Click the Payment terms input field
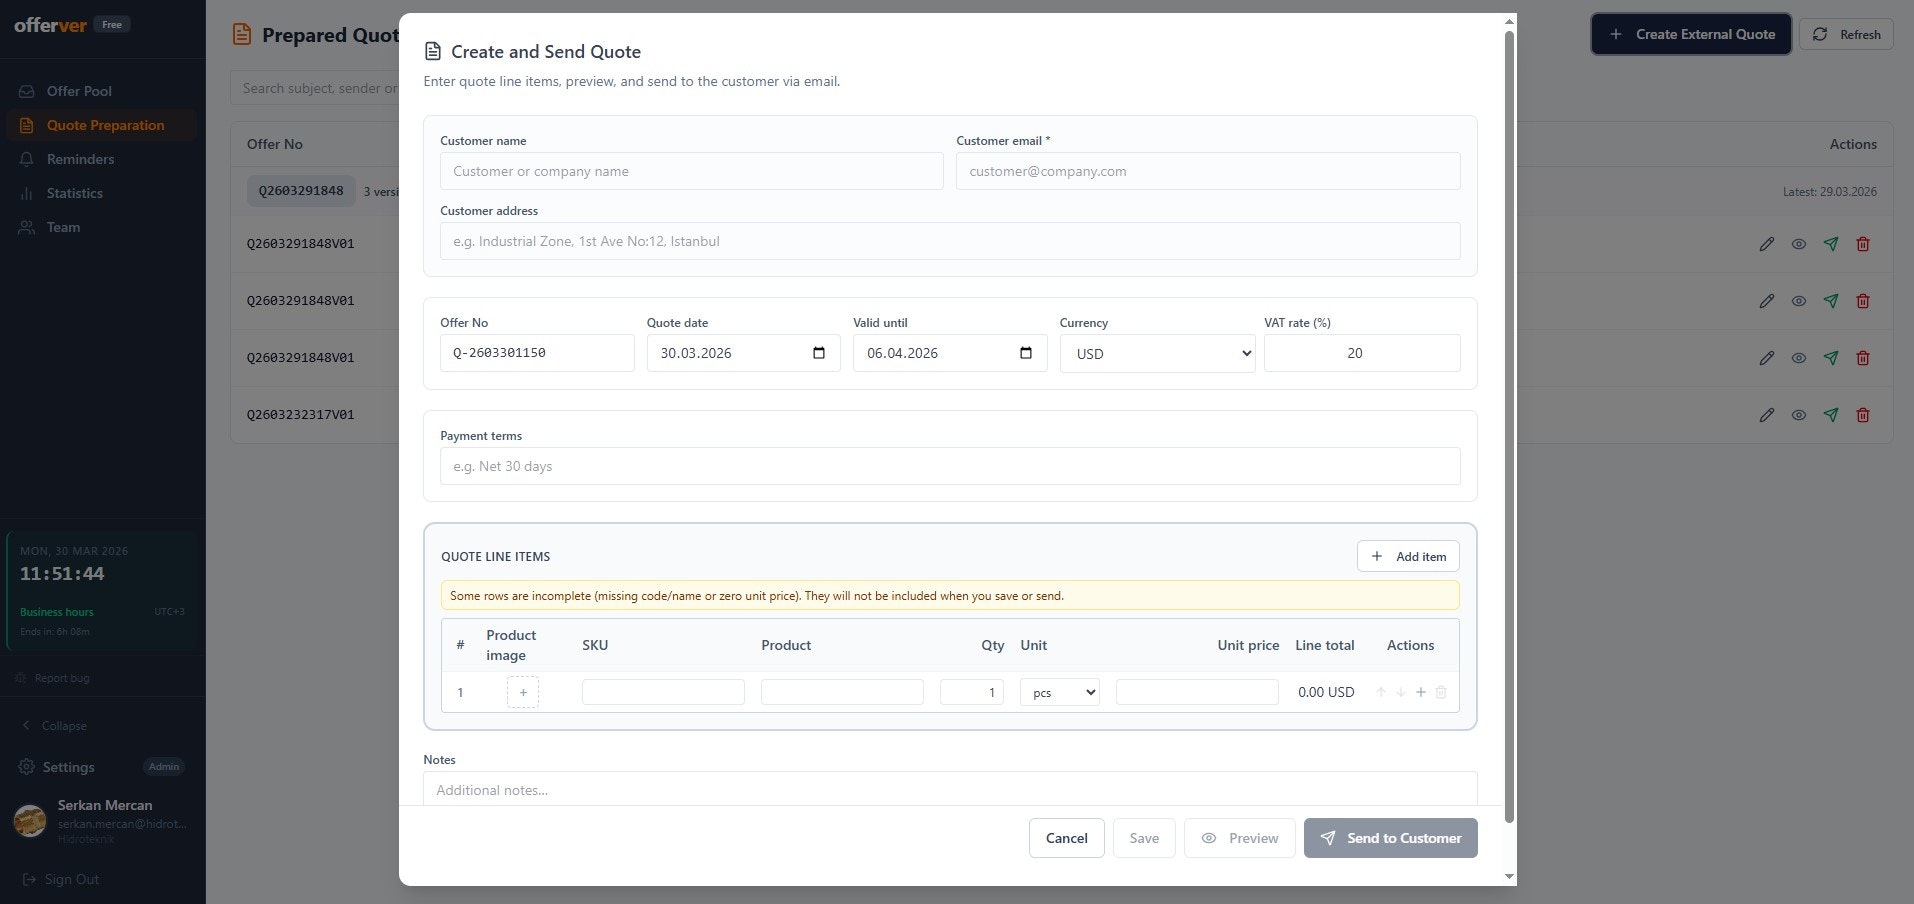 pyautogui.click(x=949, y=466)
